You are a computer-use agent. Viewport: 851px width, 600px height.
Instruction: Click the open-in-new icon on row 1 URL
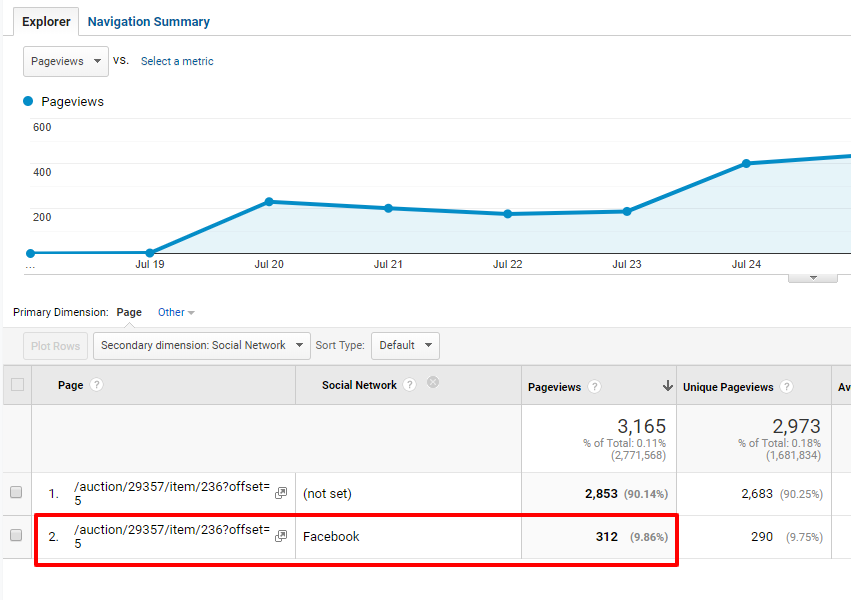(280, 491)
